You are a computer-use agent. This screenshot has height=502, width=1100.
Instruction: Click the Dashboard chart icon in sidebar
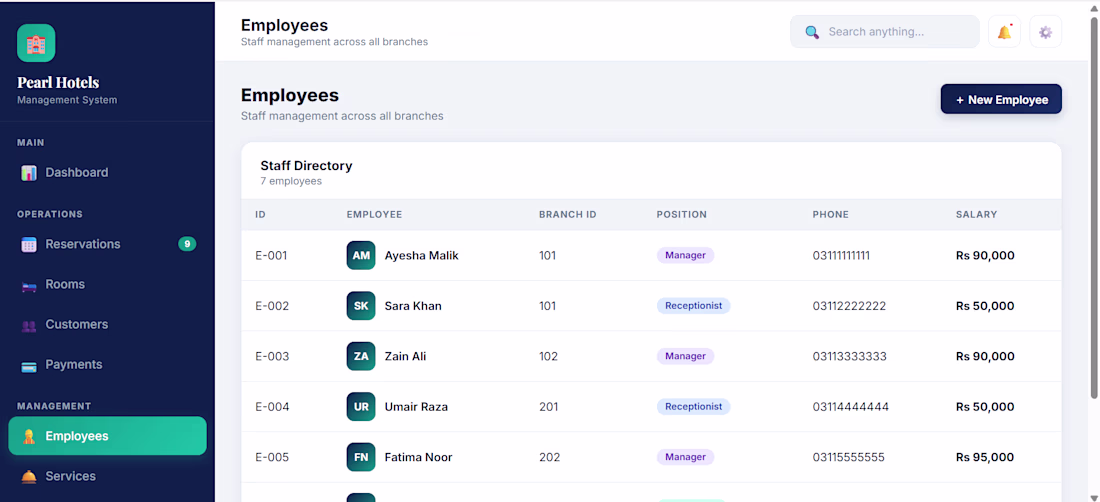click(x=29, y=172)
